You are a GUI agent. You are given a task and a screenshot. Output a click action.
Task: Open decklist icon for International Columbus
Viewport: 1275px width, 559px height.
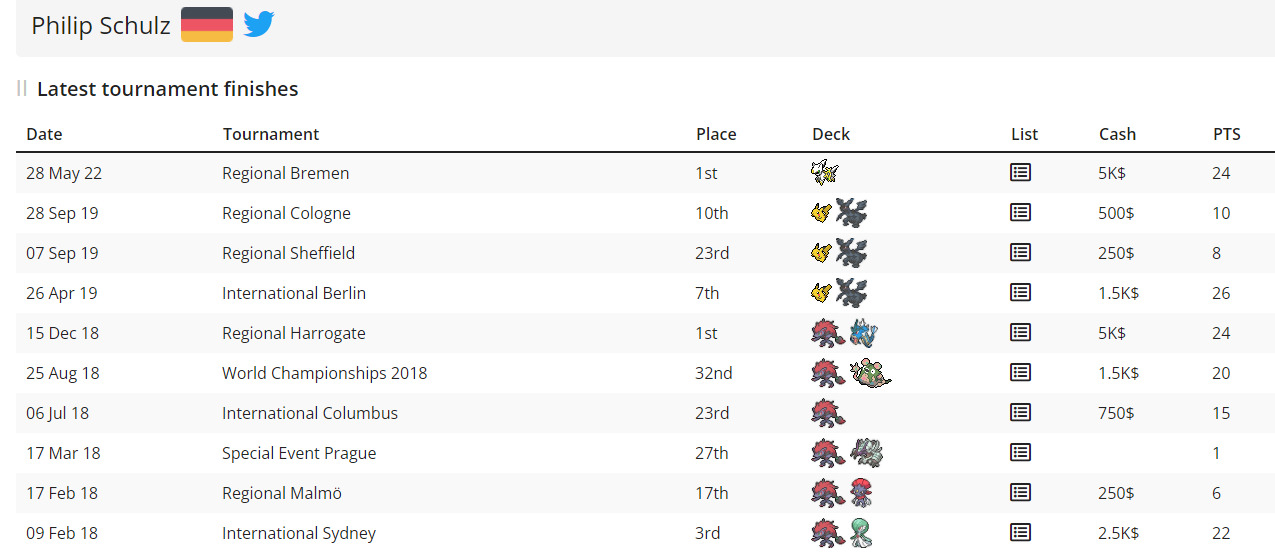coord(1020,413)
